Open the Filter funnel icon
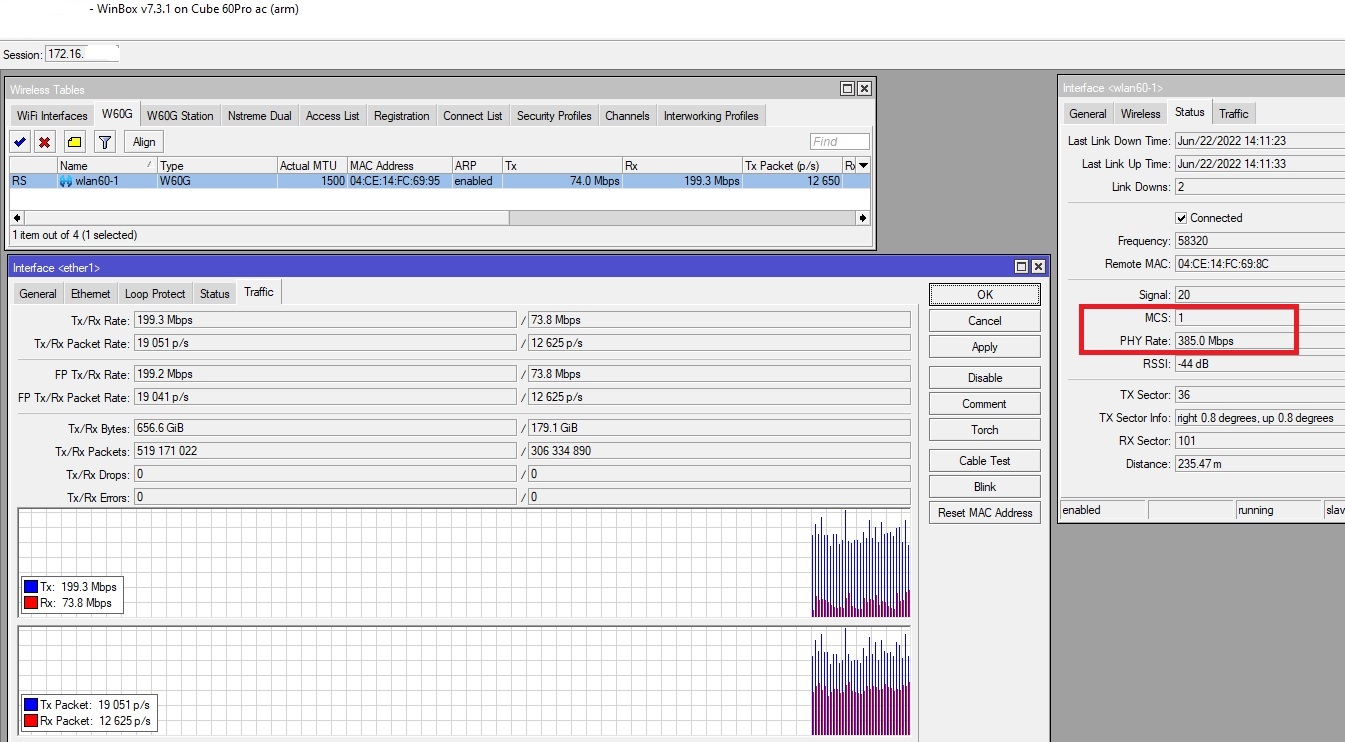 click(x=104, y=142)
